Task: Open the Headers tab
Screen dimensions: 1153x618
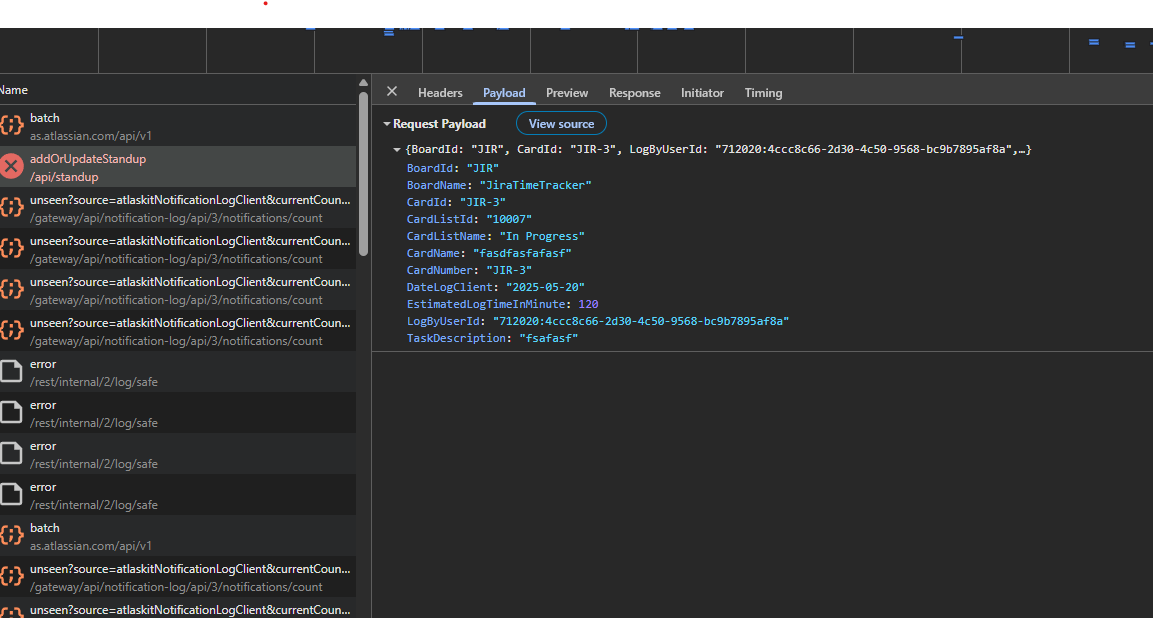Action: pos(440,93)
